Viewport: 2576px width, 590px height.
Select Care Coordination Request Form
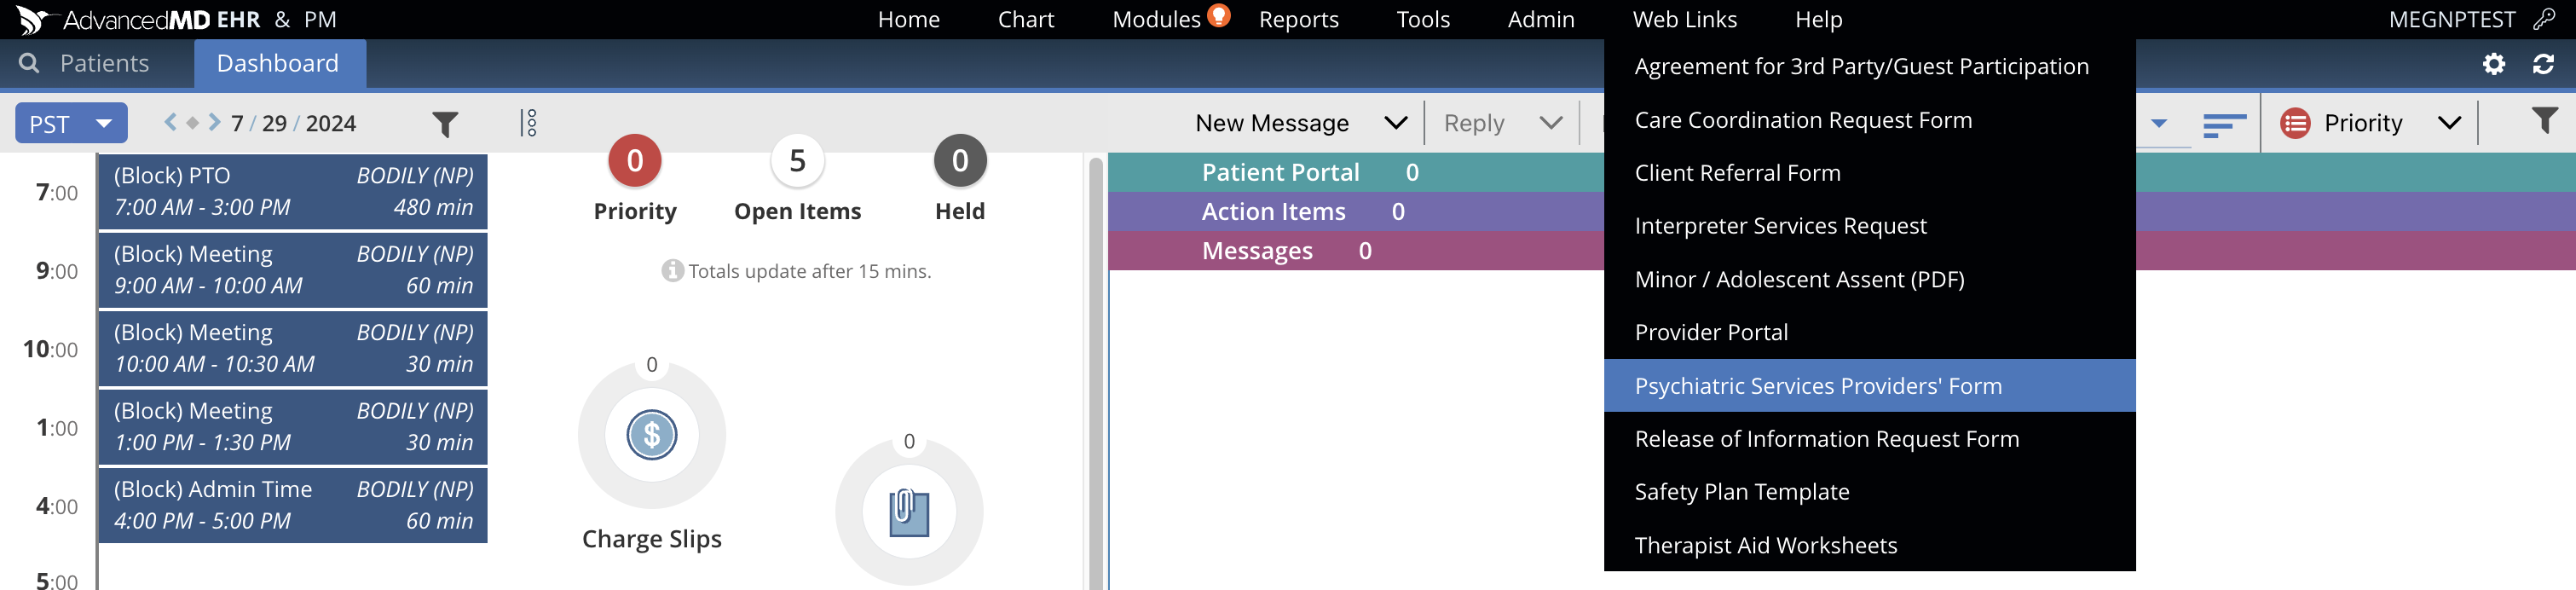1869,120
